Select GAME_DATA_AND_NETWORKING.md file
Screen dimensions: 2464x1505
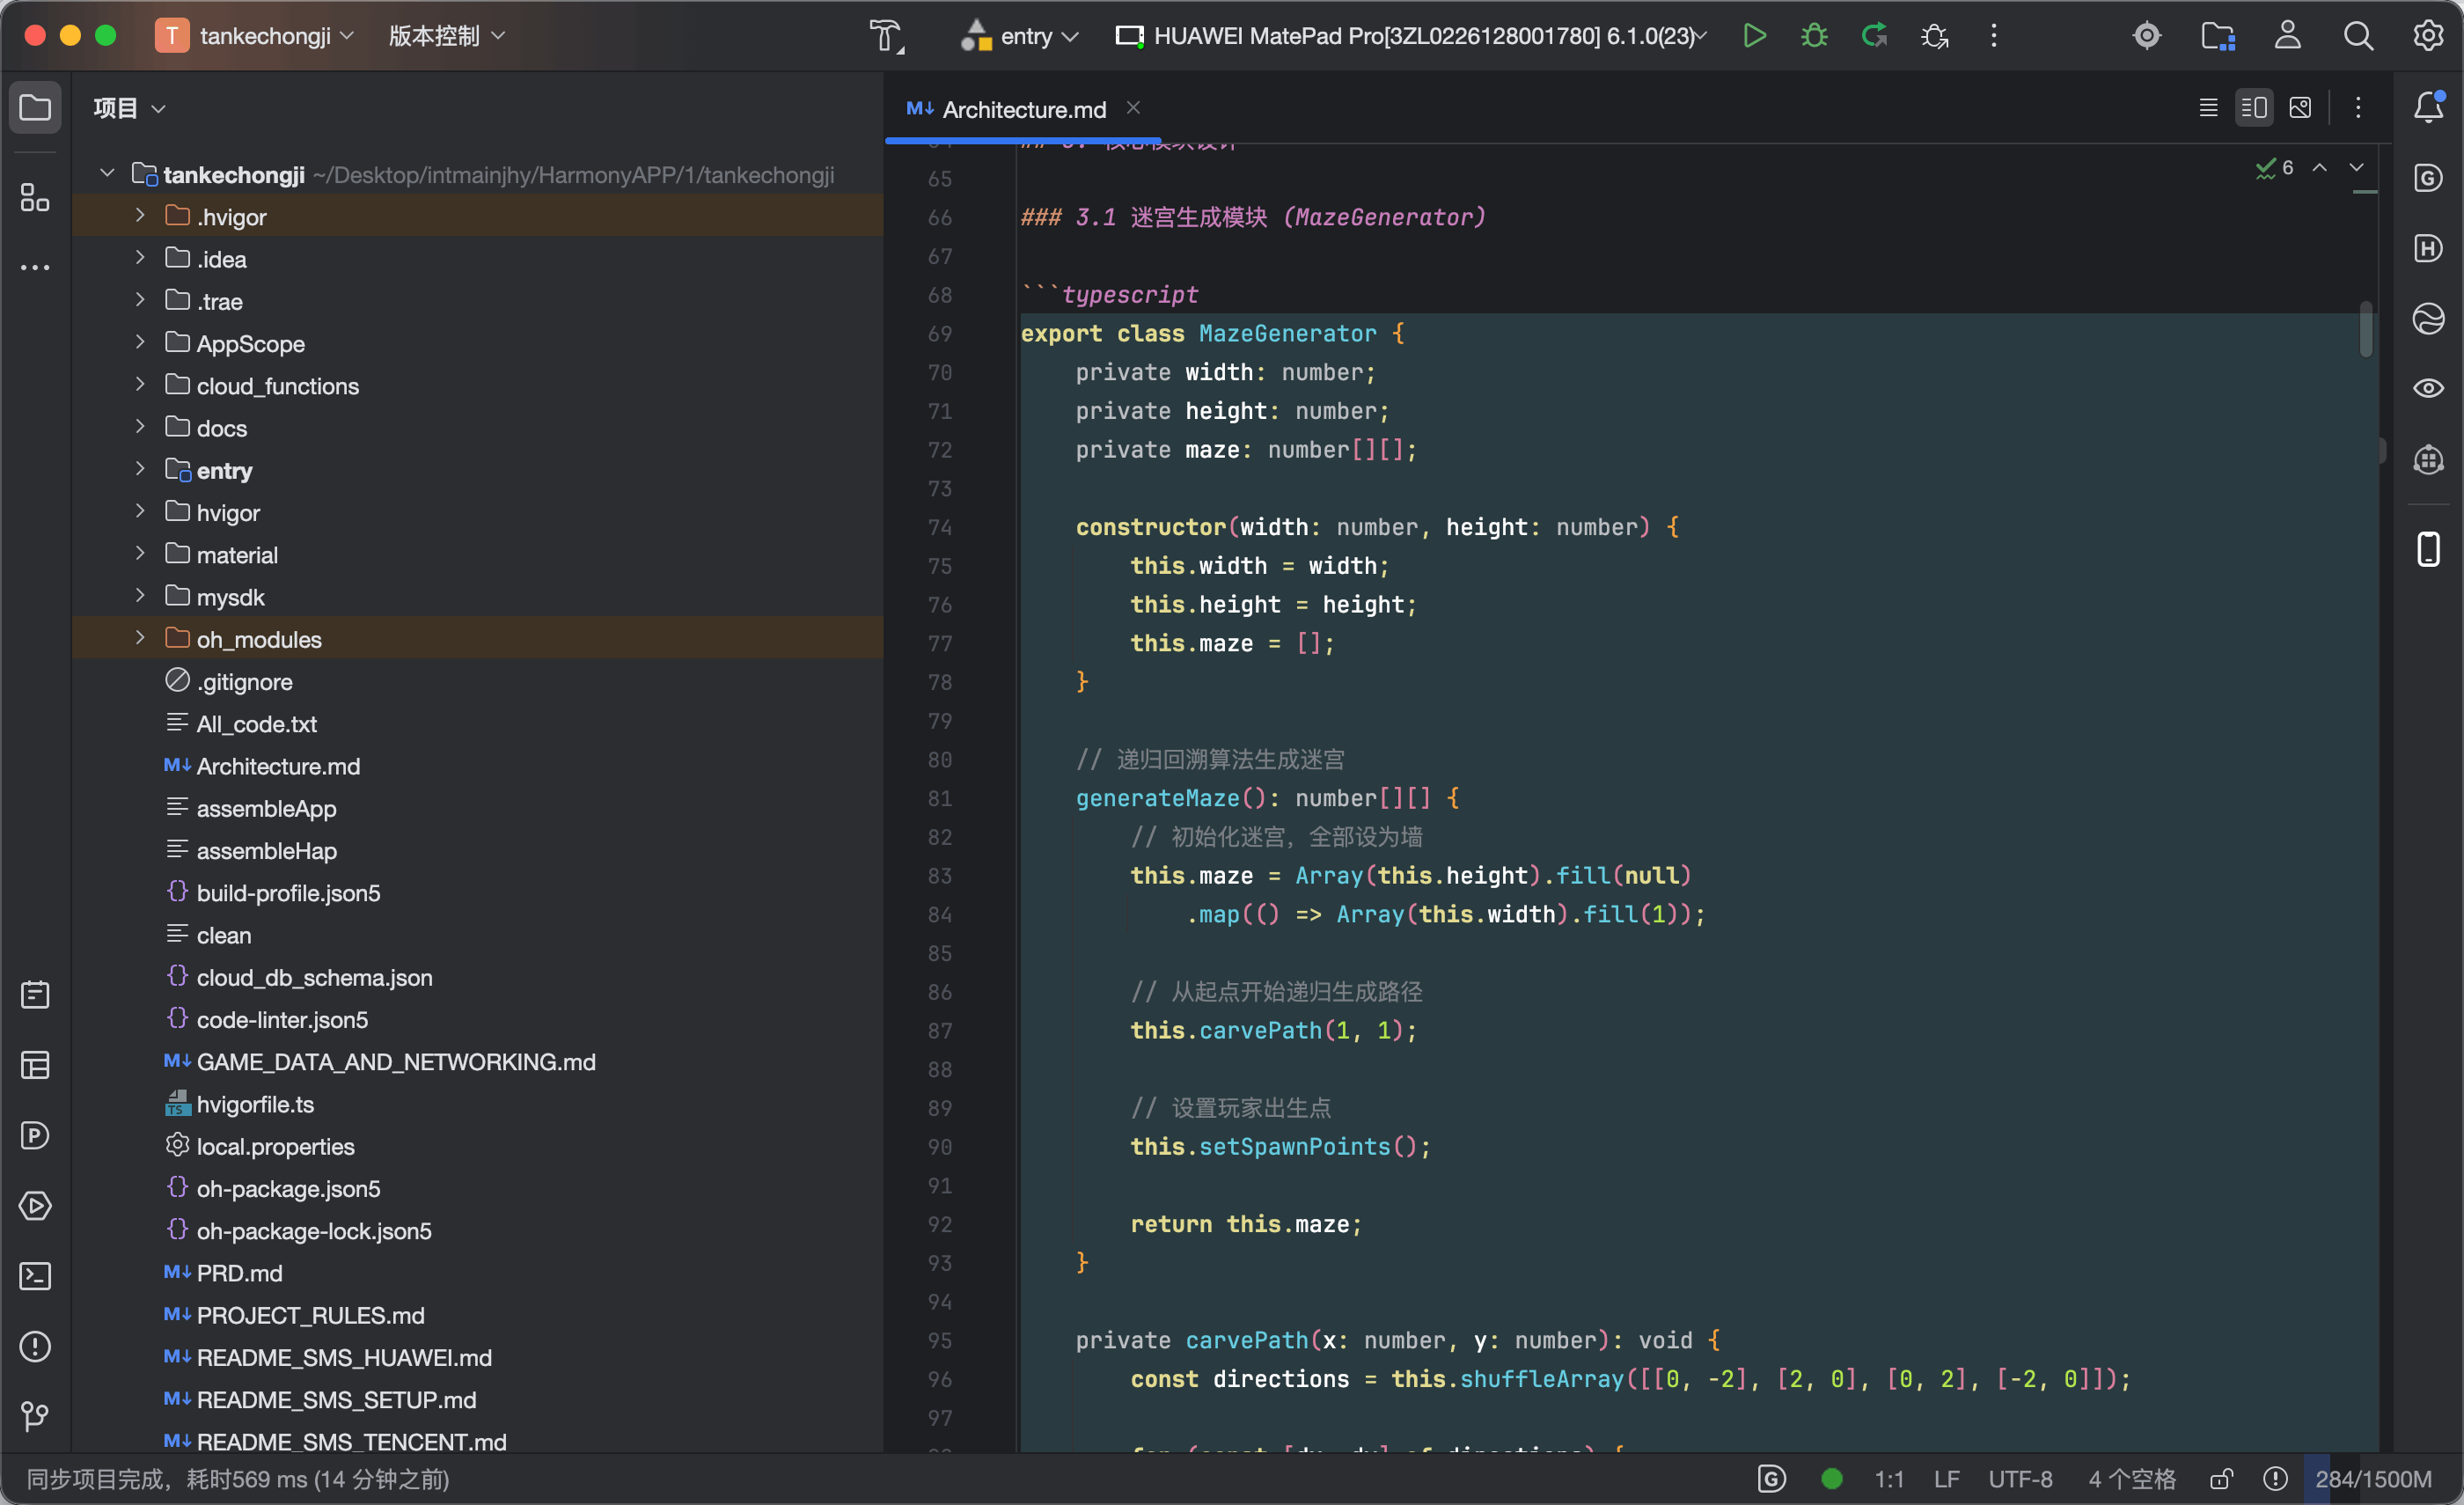coord(396,1061)
